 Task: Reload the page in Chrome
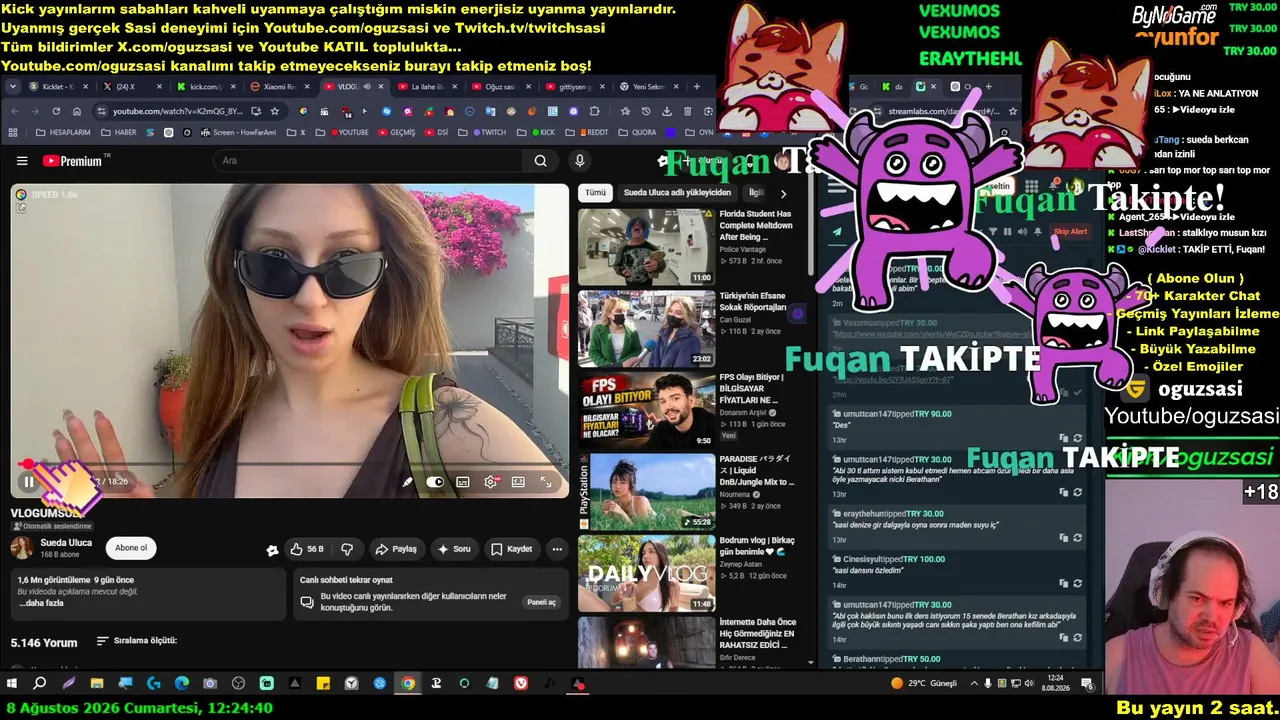[56, 111]
